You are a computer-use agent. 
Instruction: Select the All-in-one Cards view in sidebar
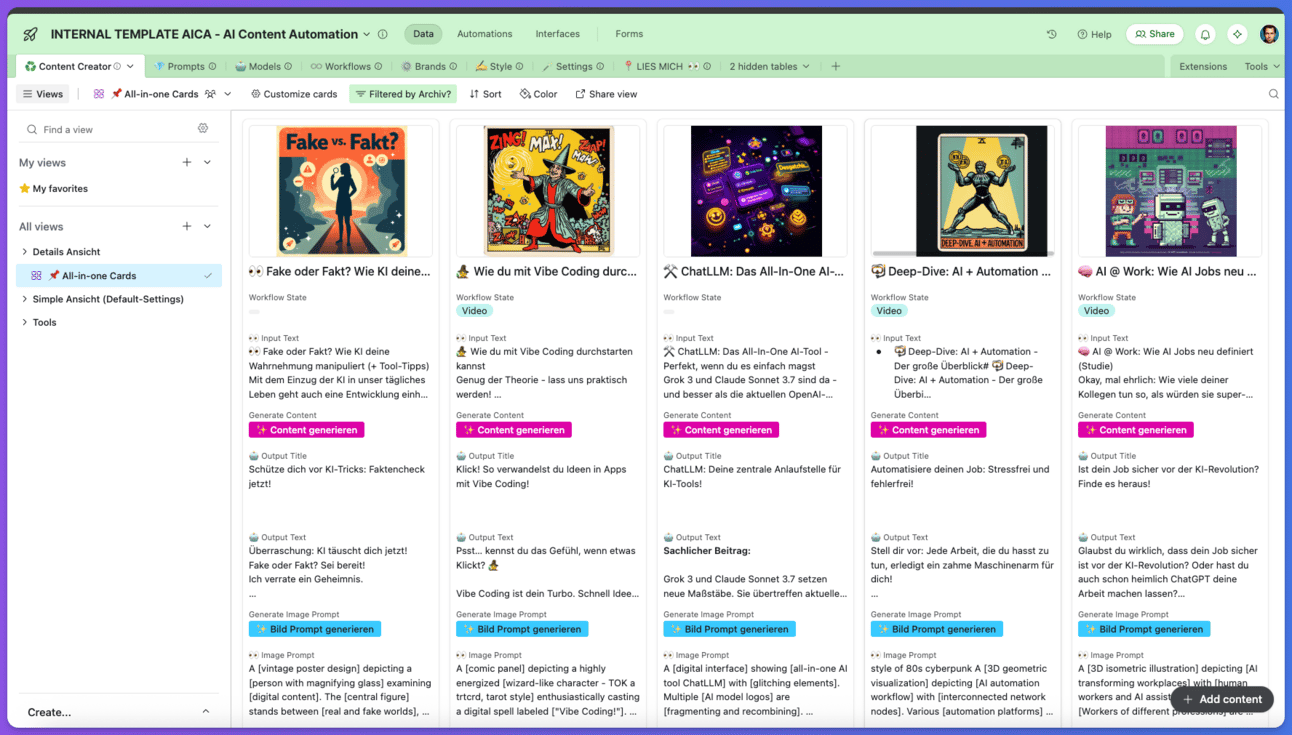coord(119,275)
